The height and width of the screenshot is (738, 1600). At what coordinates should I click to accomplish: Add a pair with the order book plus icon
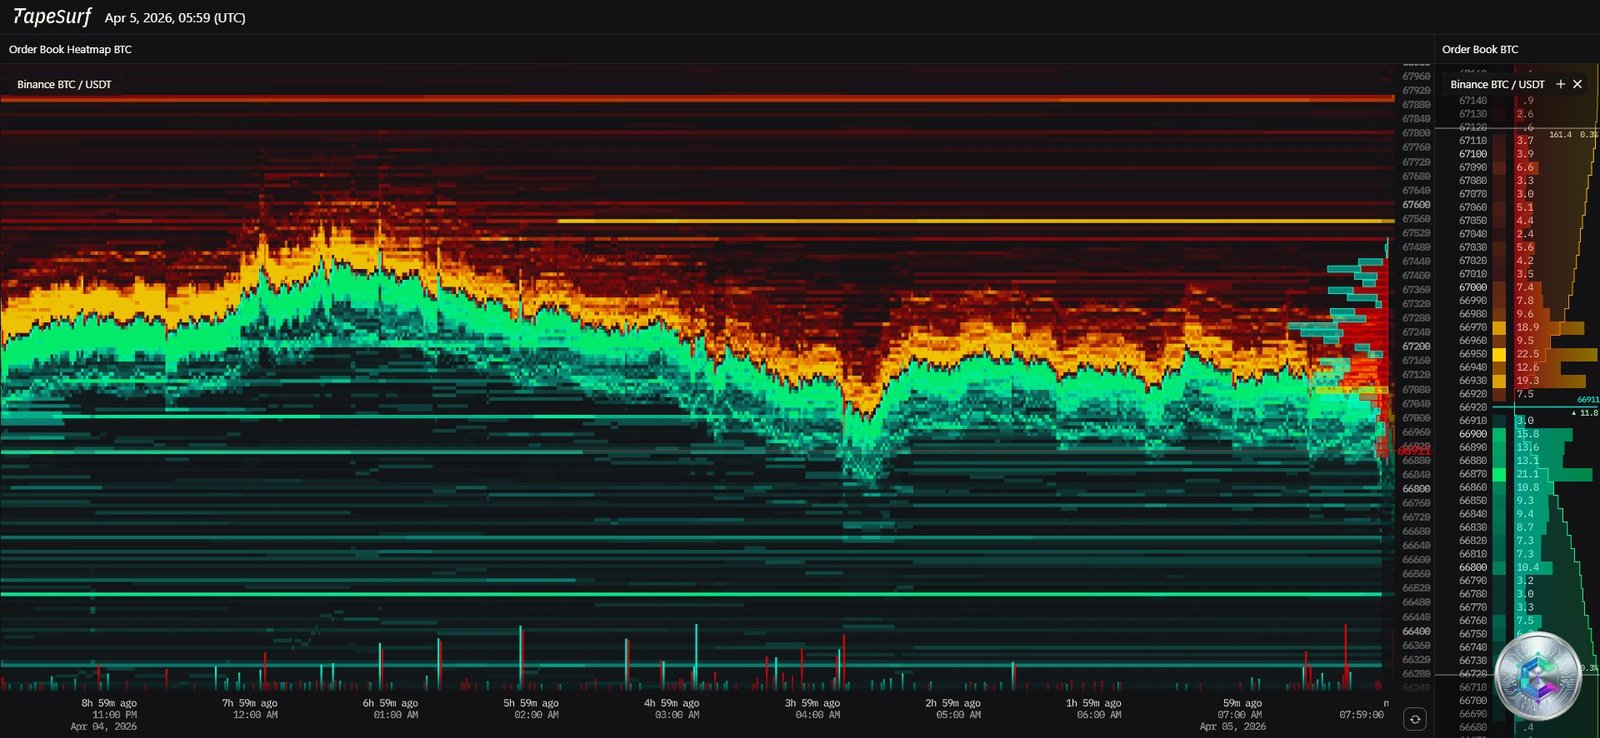point(1560,84)
